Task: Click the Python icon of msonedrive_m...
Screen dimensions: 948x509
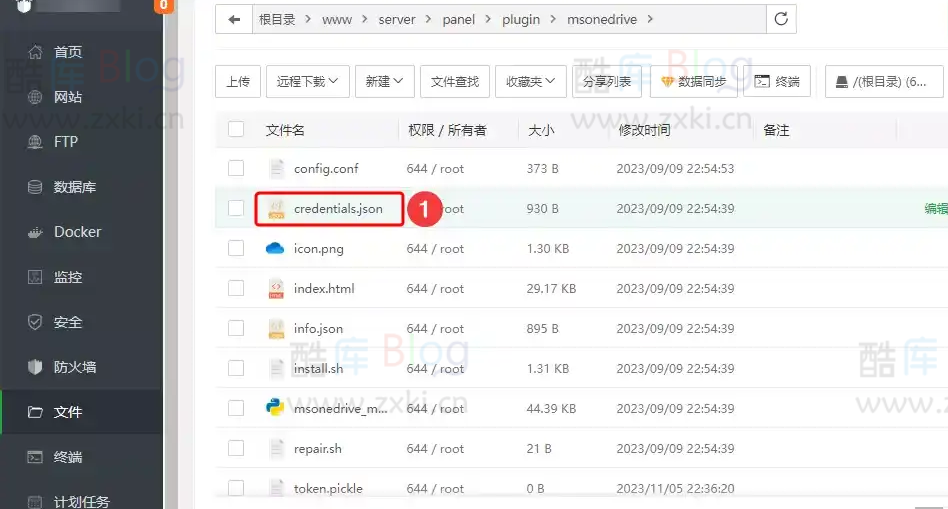Action: (x=275, y=408)
